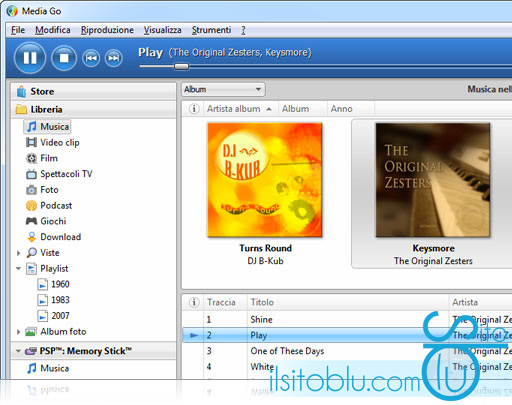
Task: Click The Original Zesters artist label
Action: coord(433,261)
